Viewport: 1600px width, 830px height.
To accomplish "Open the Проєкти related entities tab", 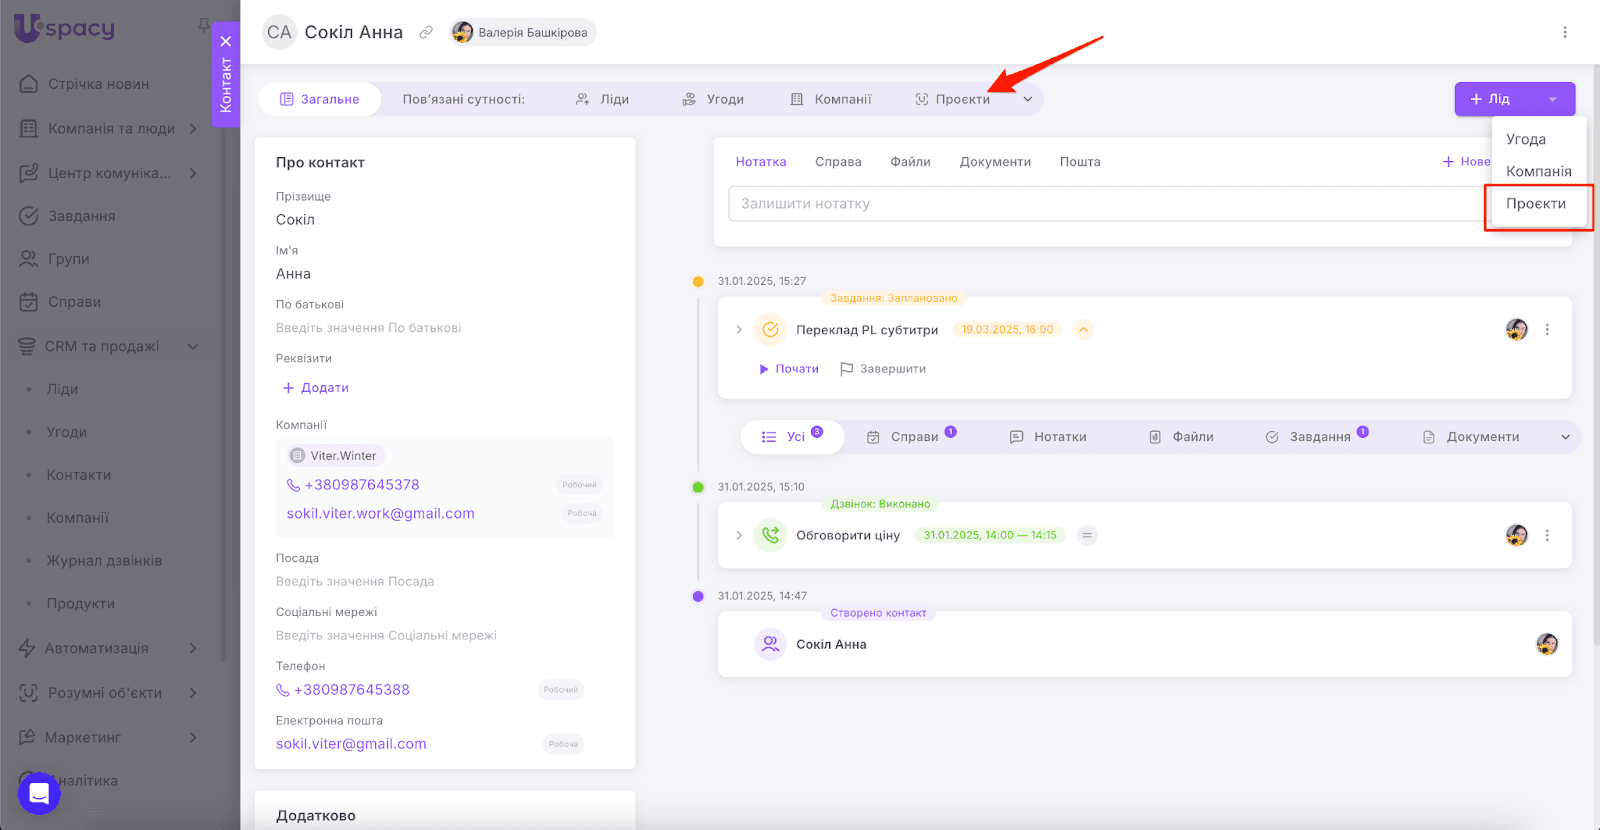I will pyautogui.click(x=952, y=99).
